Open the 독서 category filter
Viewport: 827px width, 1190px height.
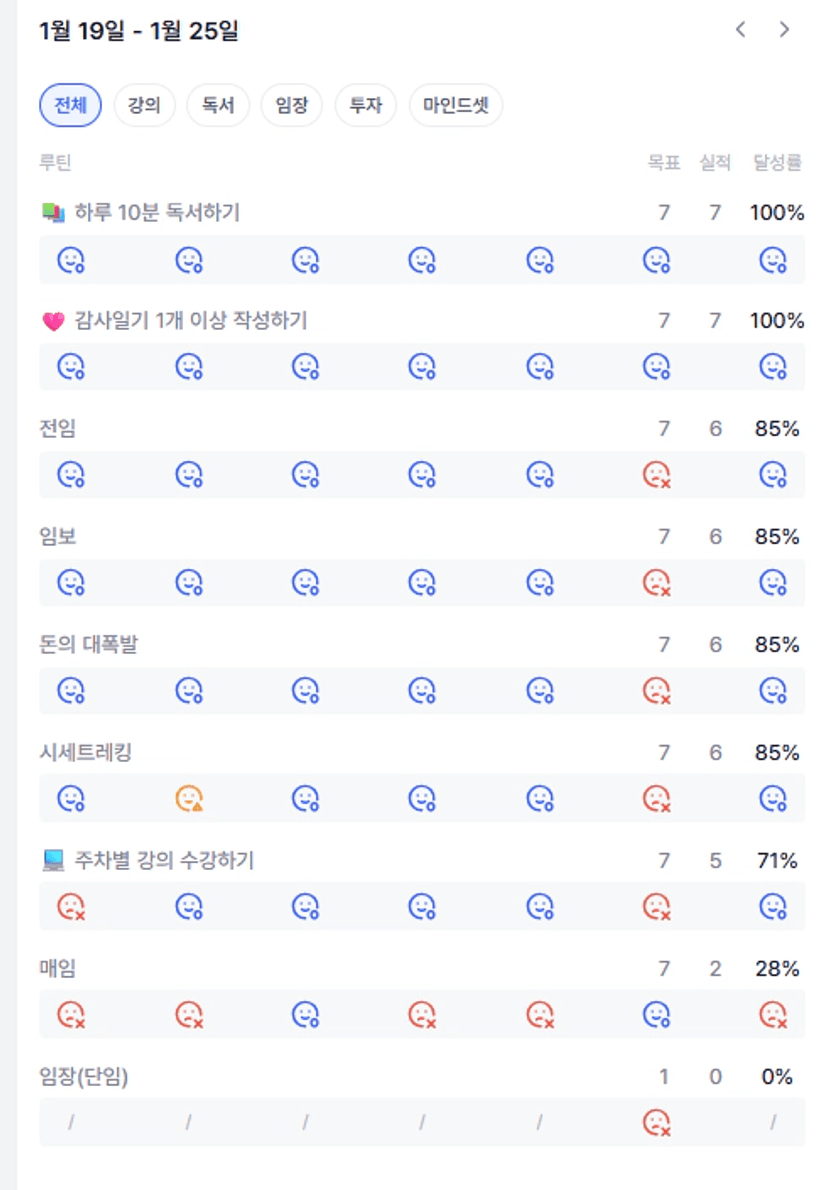coord(217,105)
